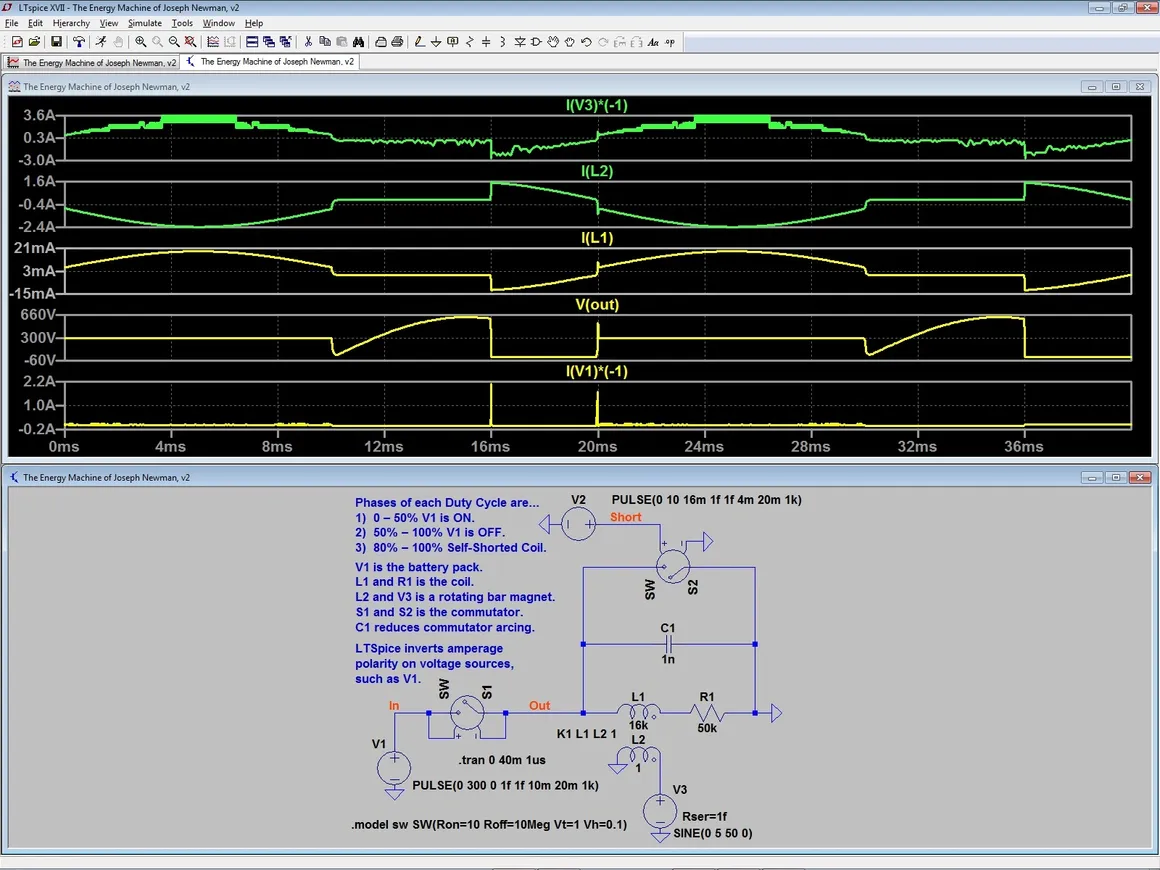This screenshot has width=1160, height=870.
Task: Save the schematic using the floppy disk icon
Action: coord(56,42)
